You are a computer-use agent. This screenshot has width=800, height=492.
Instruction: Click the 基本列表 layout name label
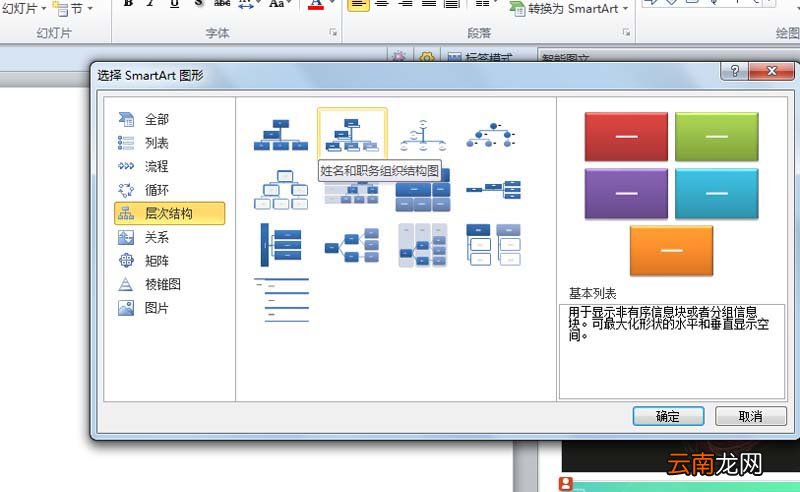(x=592, y=293)
